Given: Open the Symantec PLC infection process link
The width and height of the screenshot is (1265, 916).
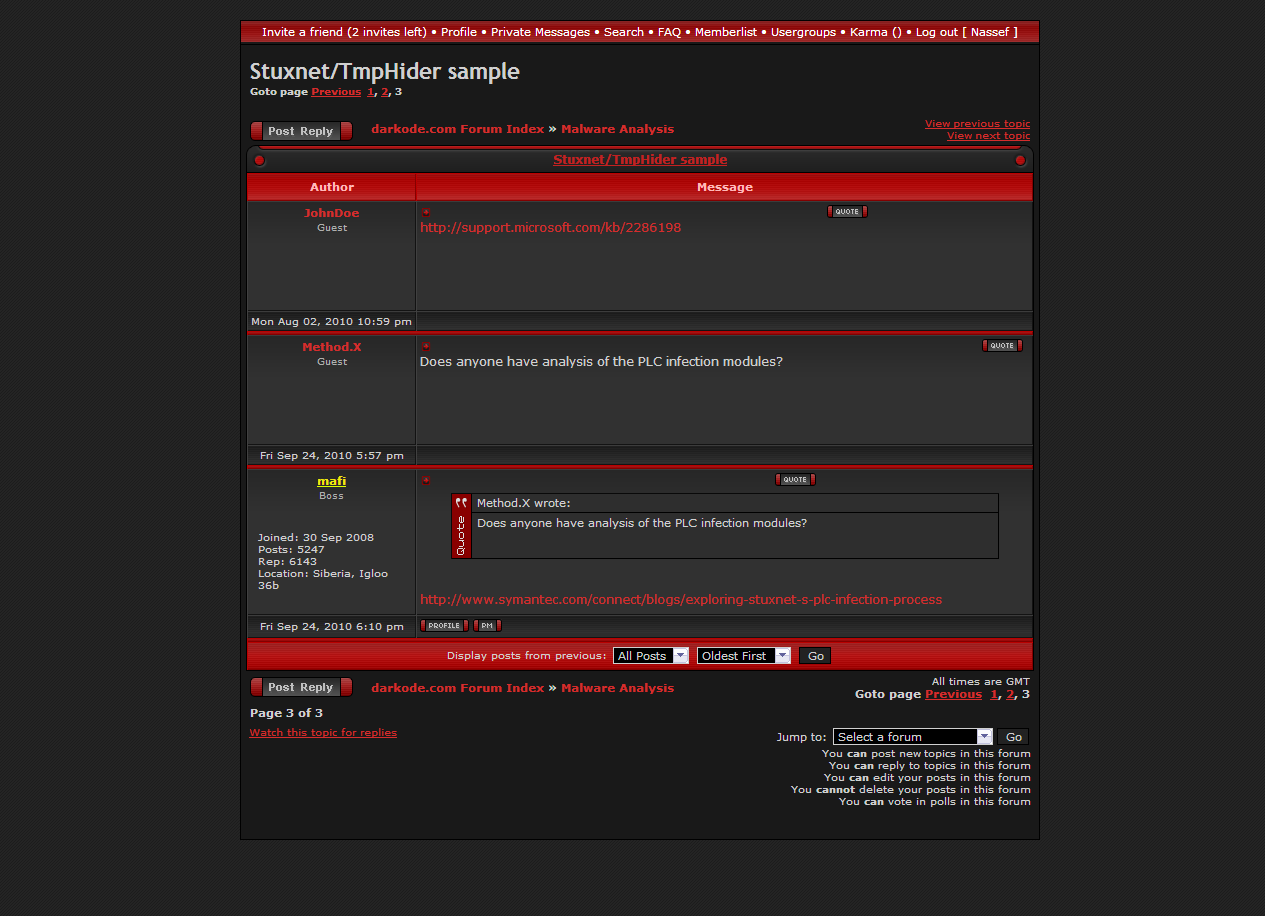Looking at the screenshot, I should point(681,600).
